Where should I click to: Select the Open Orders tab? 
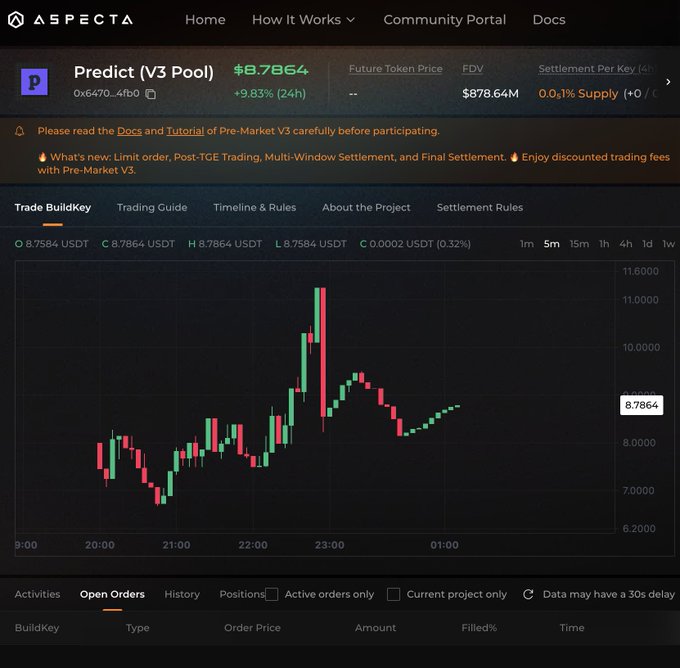pyautogui.click(x=112, y=594)
